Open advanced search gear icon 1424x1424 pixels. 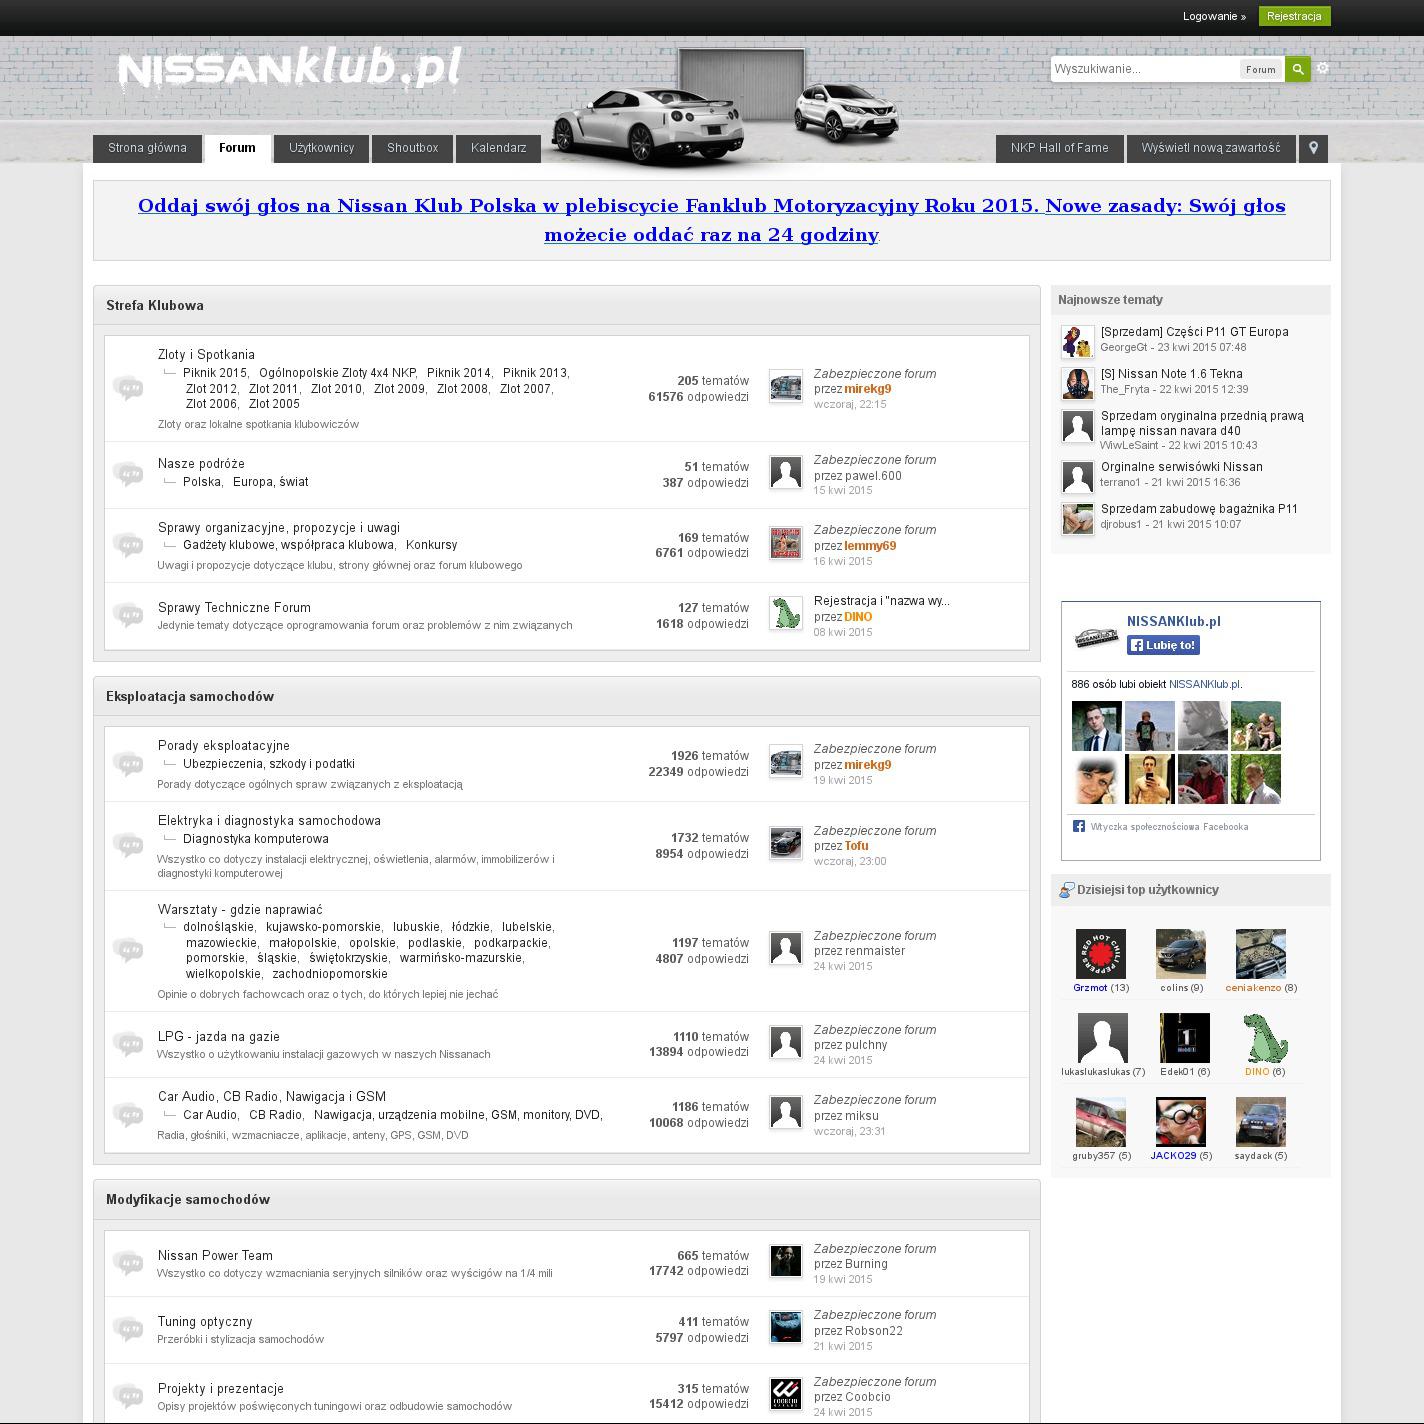[x=1323, y=68]
